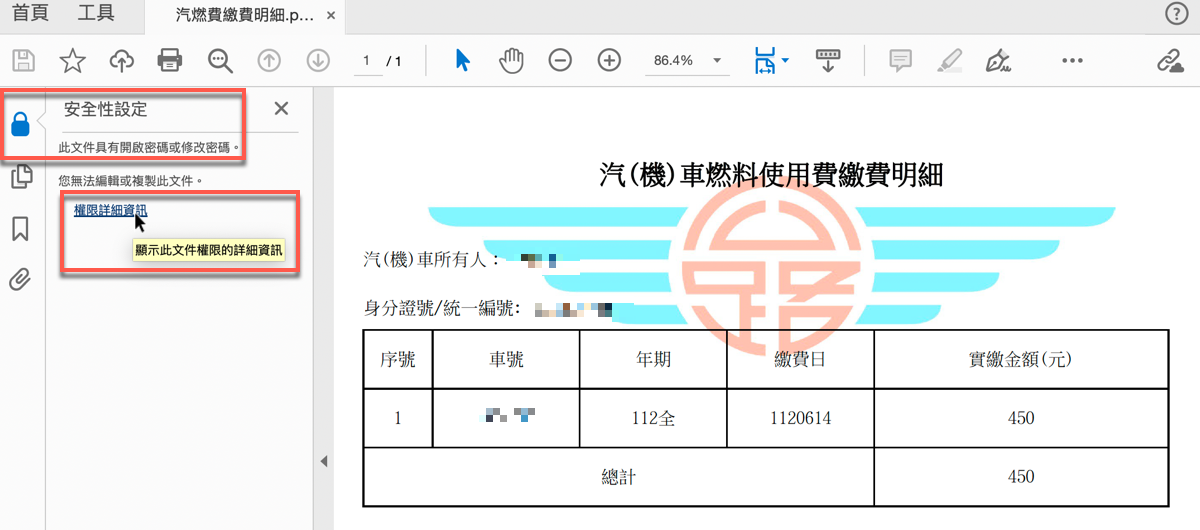Zoom in with plus icon
The width and height of the screenshot is (1200, 530).
click(x=609, y=61)
